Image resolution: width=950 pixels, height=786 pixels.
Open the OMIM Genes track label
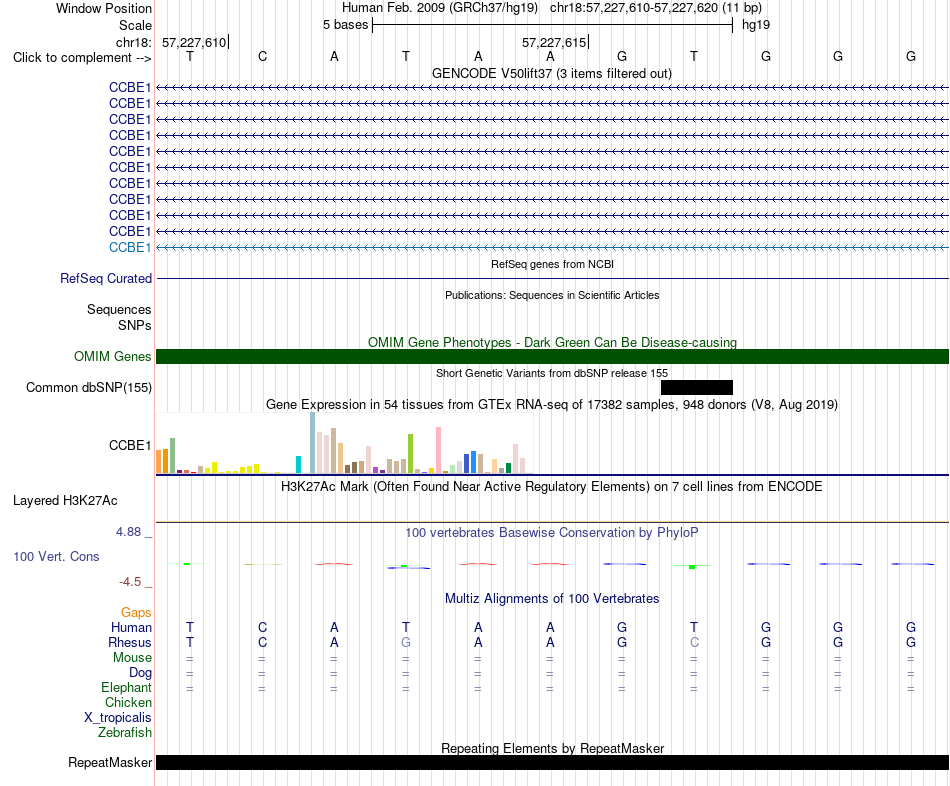pos(112,356)
